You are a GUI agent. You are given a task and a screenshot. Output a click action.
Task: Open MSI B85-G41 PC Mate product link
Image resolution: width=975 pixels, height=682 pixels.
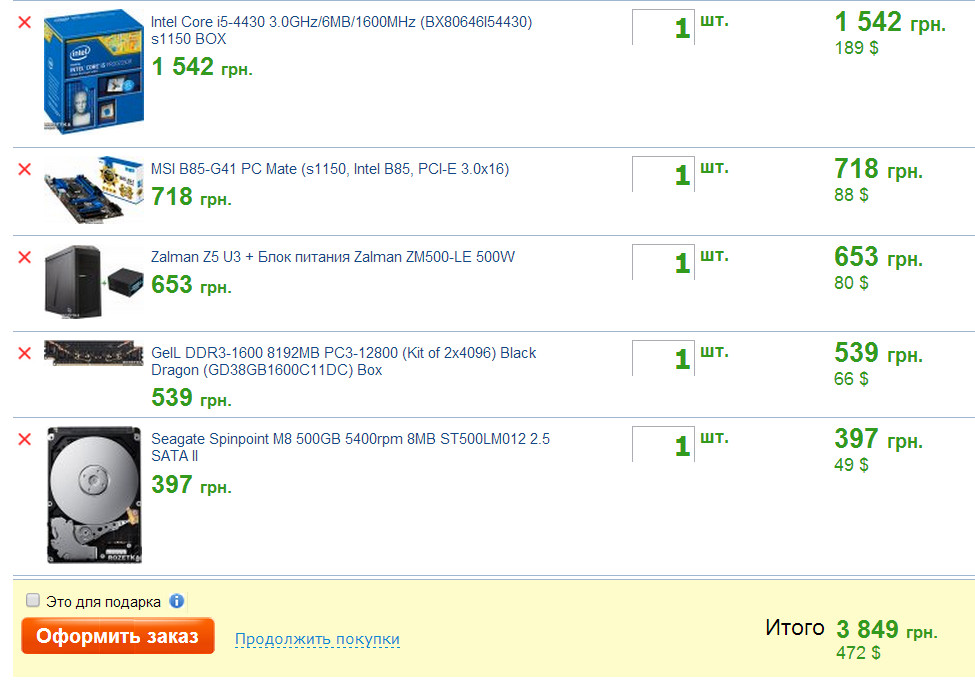coord(330,169)
